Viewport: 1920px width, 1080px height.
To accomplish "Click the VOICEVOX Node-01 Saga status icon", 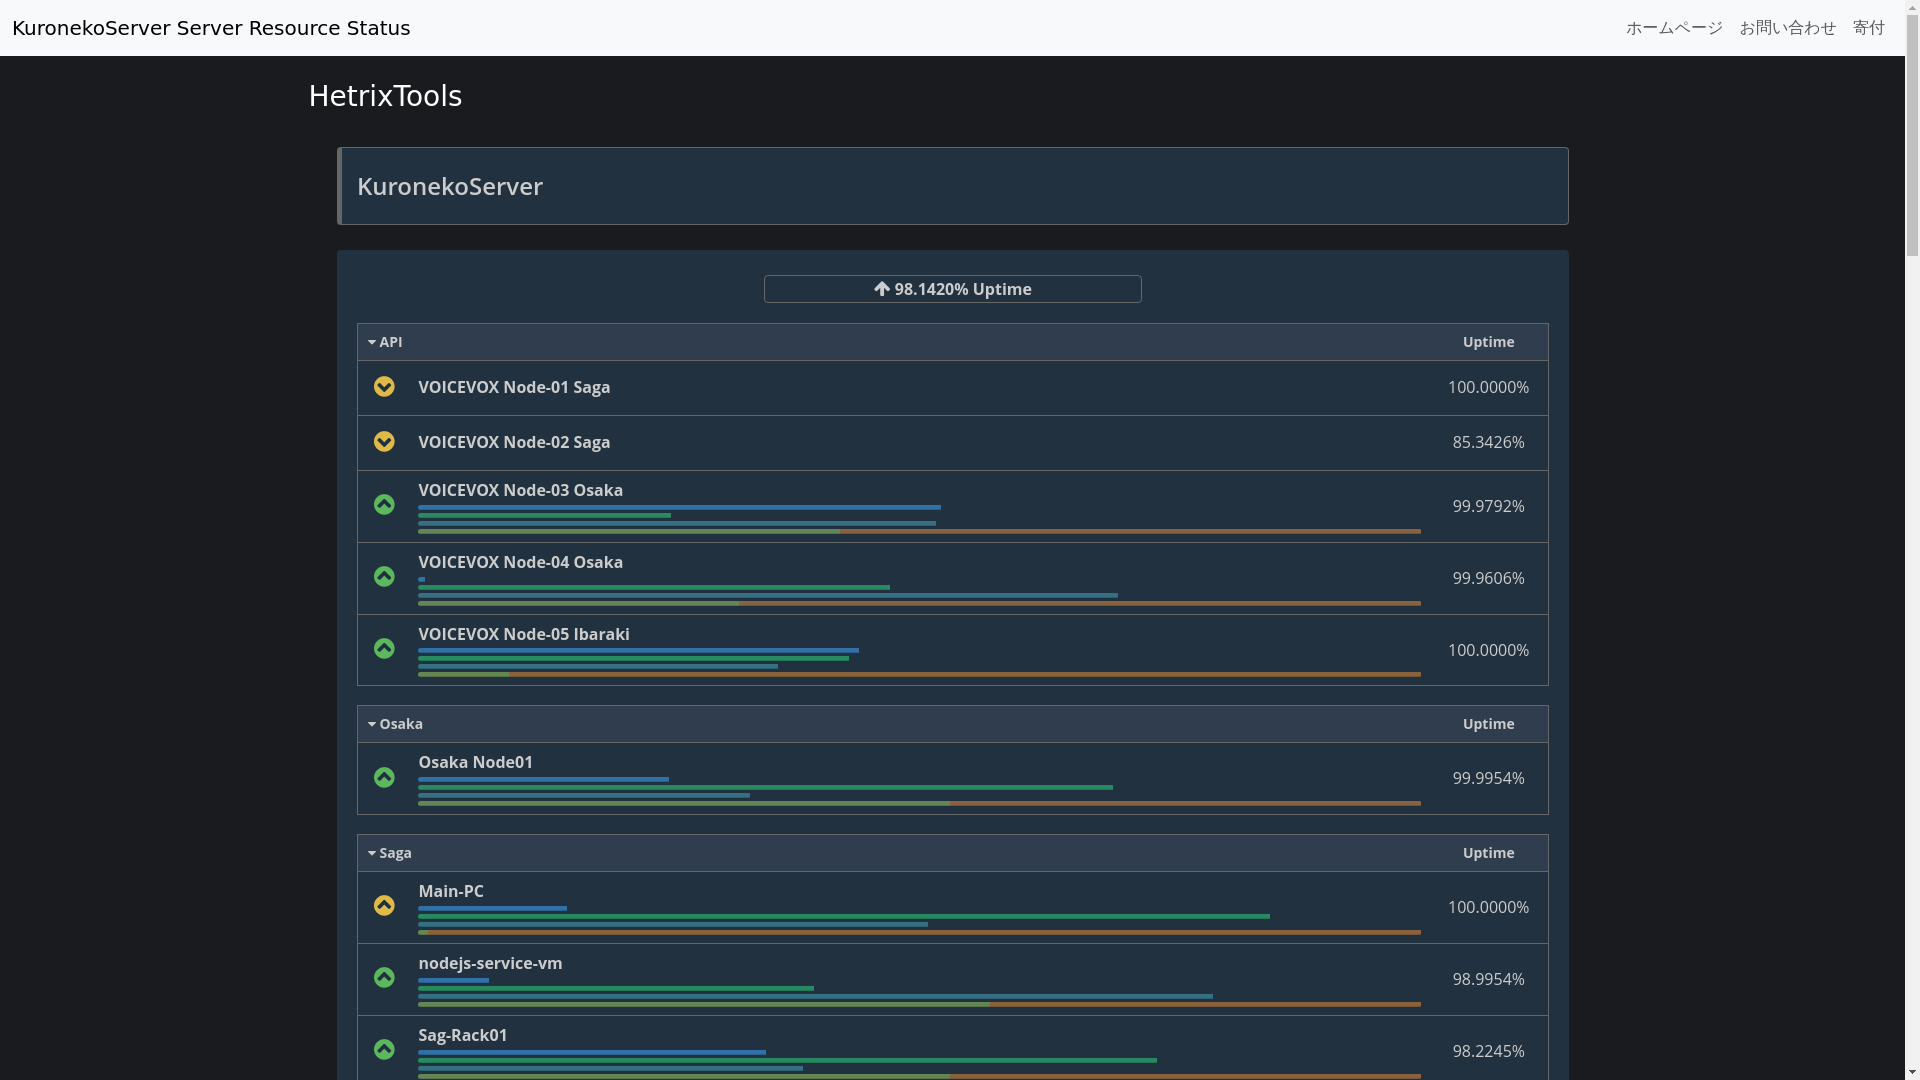I will 384,387.
